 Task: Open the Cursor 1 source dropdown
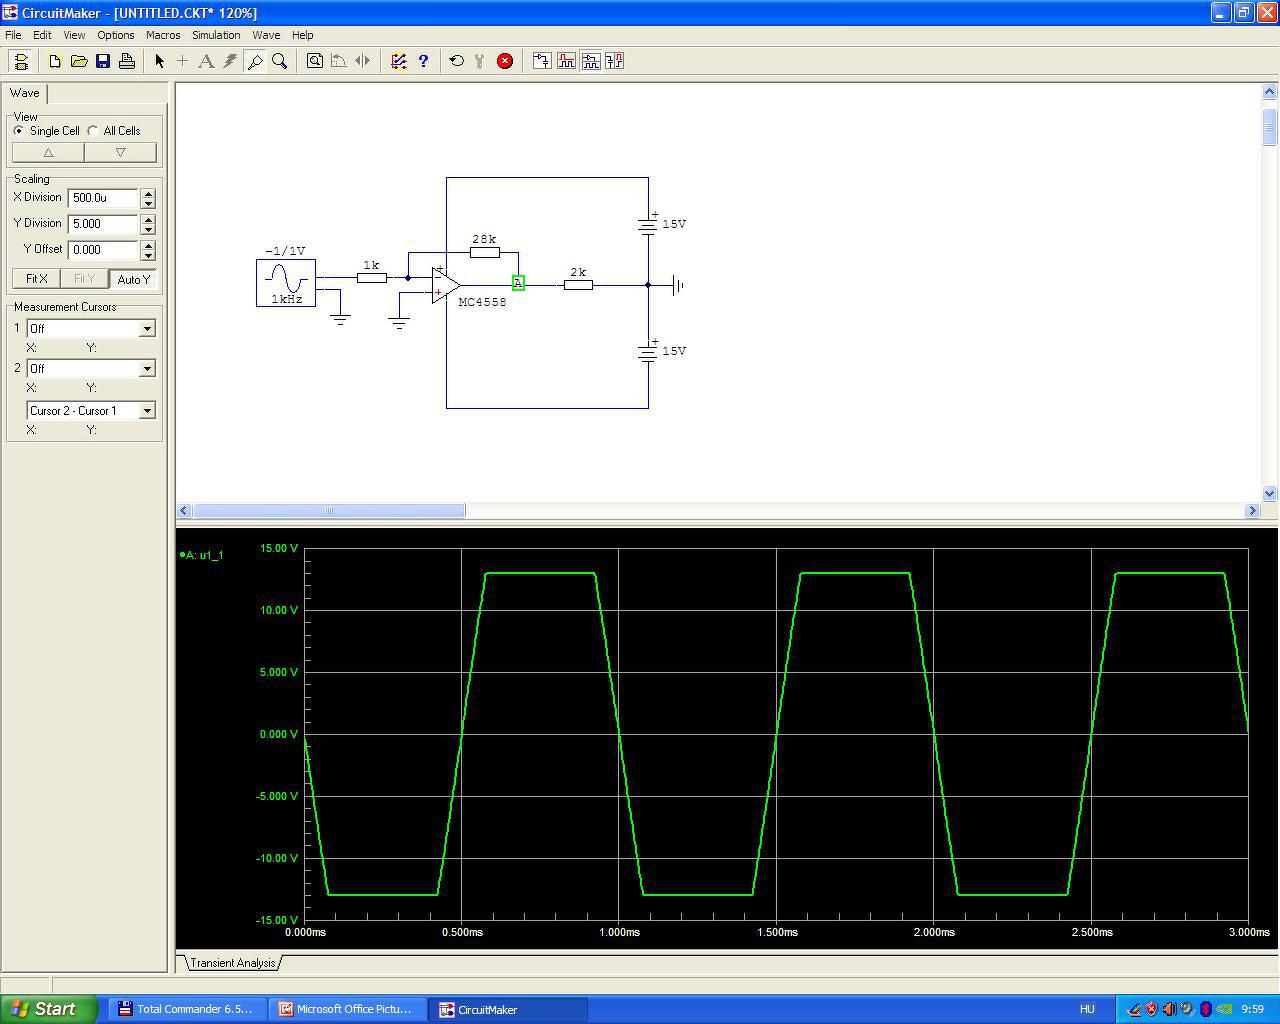coord(147,328)
